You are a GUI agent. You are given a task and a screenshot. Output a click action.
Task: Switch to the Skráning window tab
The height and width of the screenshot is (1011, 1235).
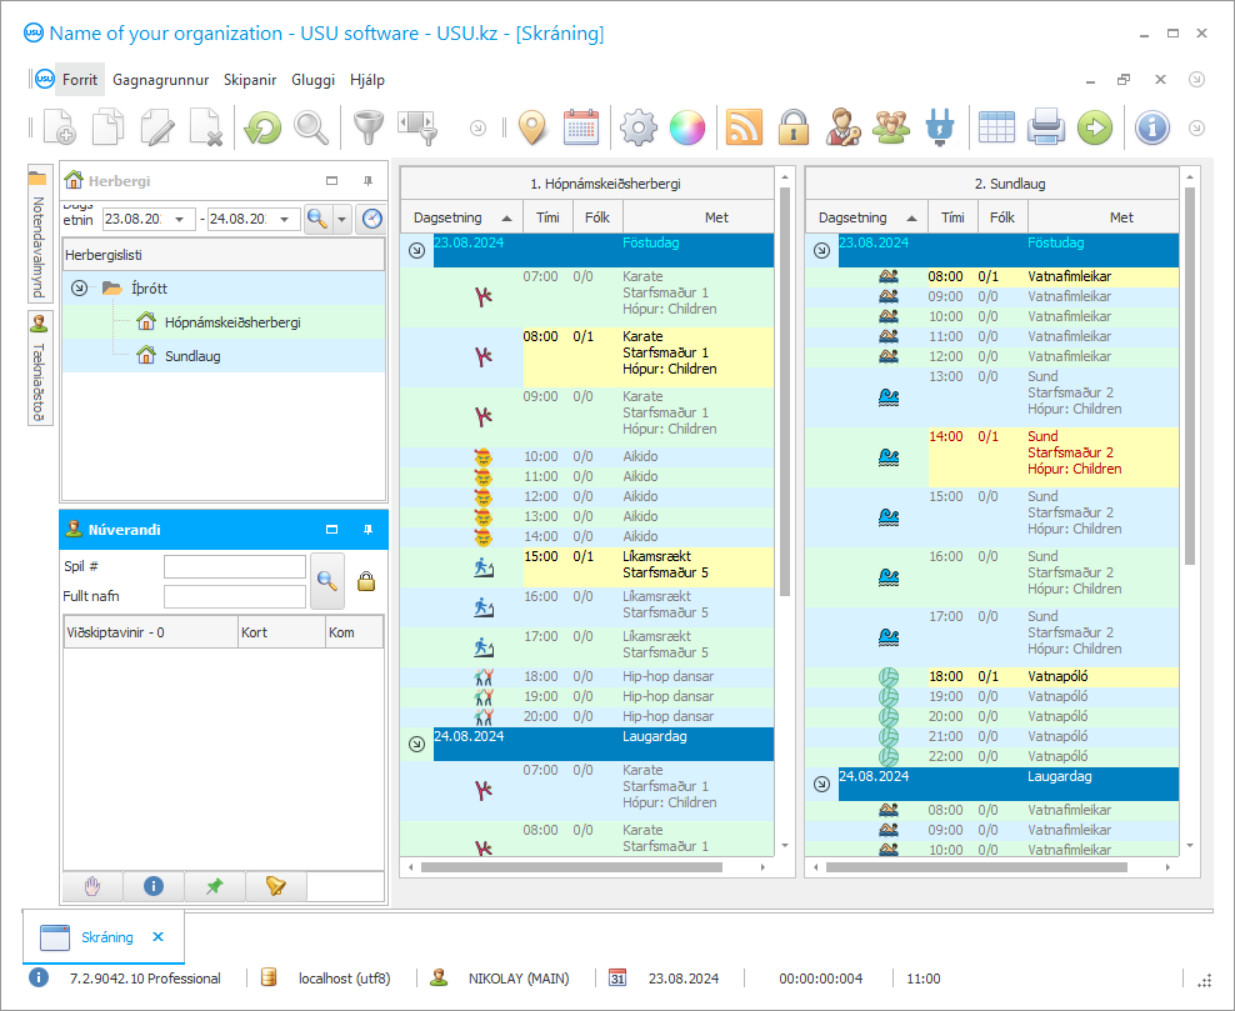click(106, 937)
